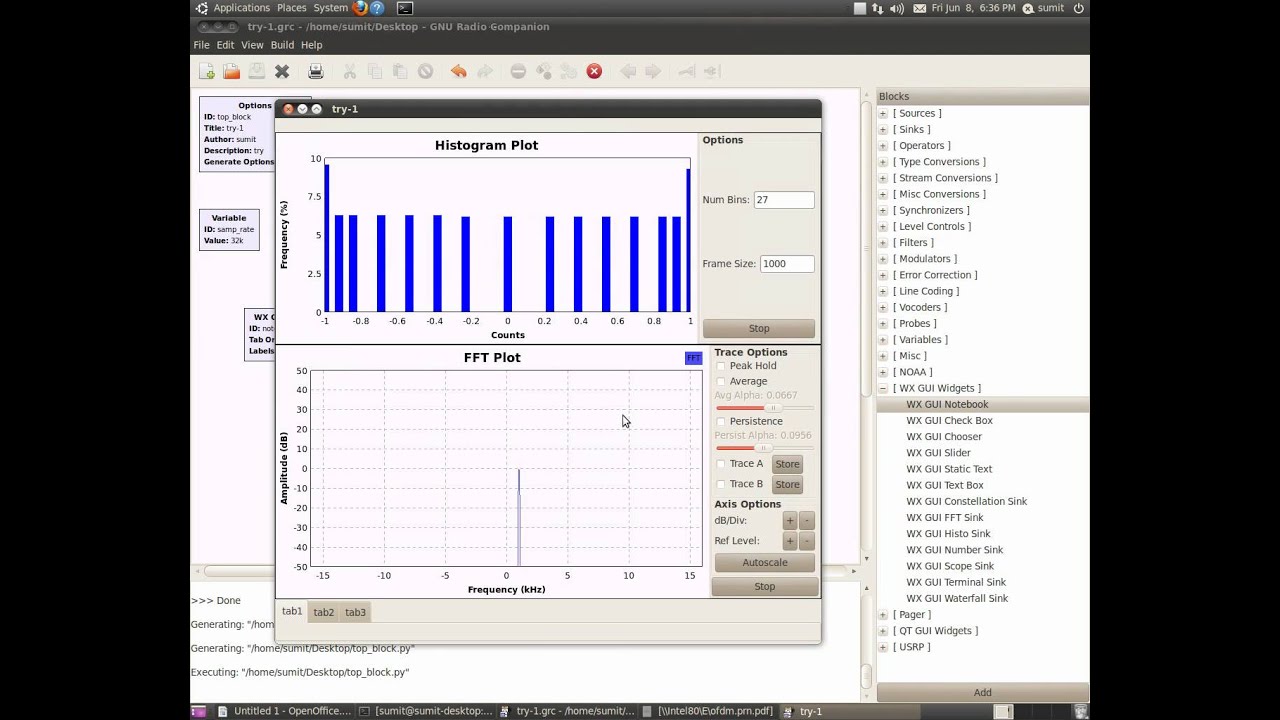This screenshot has height=720, width=1280.
Task: Expand the Type Conversions category
Action: (883, 162)
